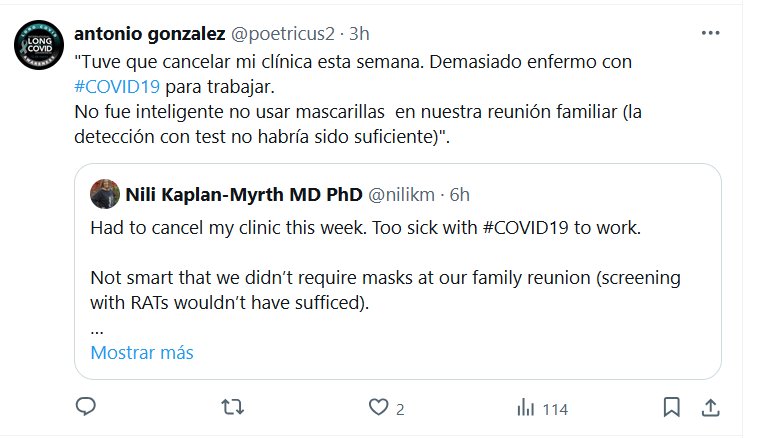Click the Spanish tweet text starting 'Tuve que cancelar'
The width and height of the screenshot is (758, 438).
point(354,62)
